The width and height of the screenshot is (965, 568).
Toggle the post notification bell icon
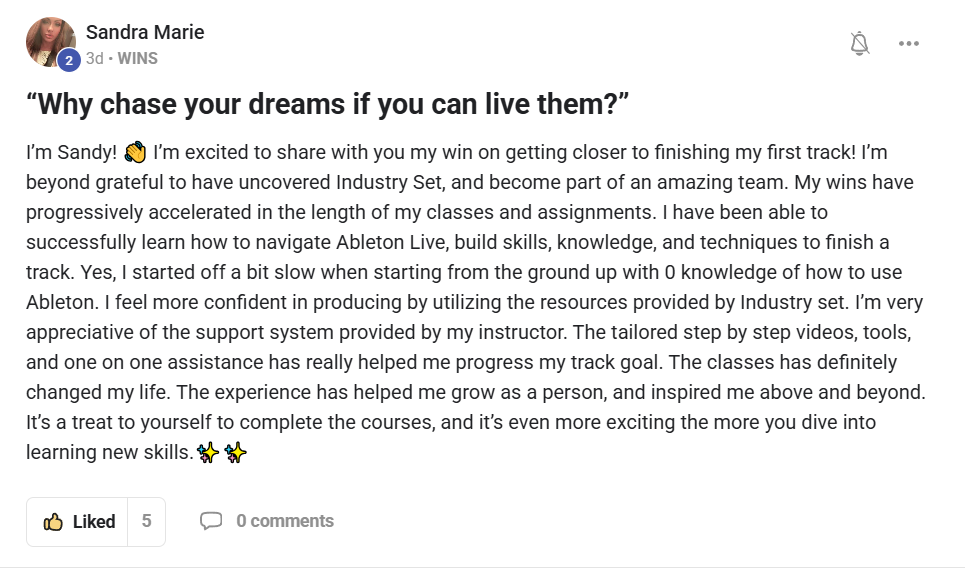(x=859, y=43)
